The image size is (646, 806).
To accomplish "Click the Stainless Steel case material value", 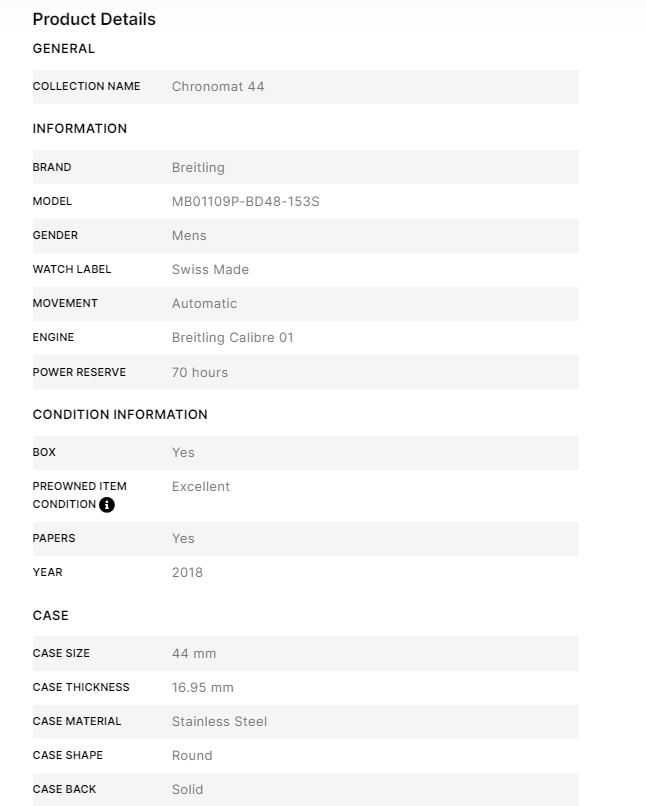I will [x=219, y=722].
